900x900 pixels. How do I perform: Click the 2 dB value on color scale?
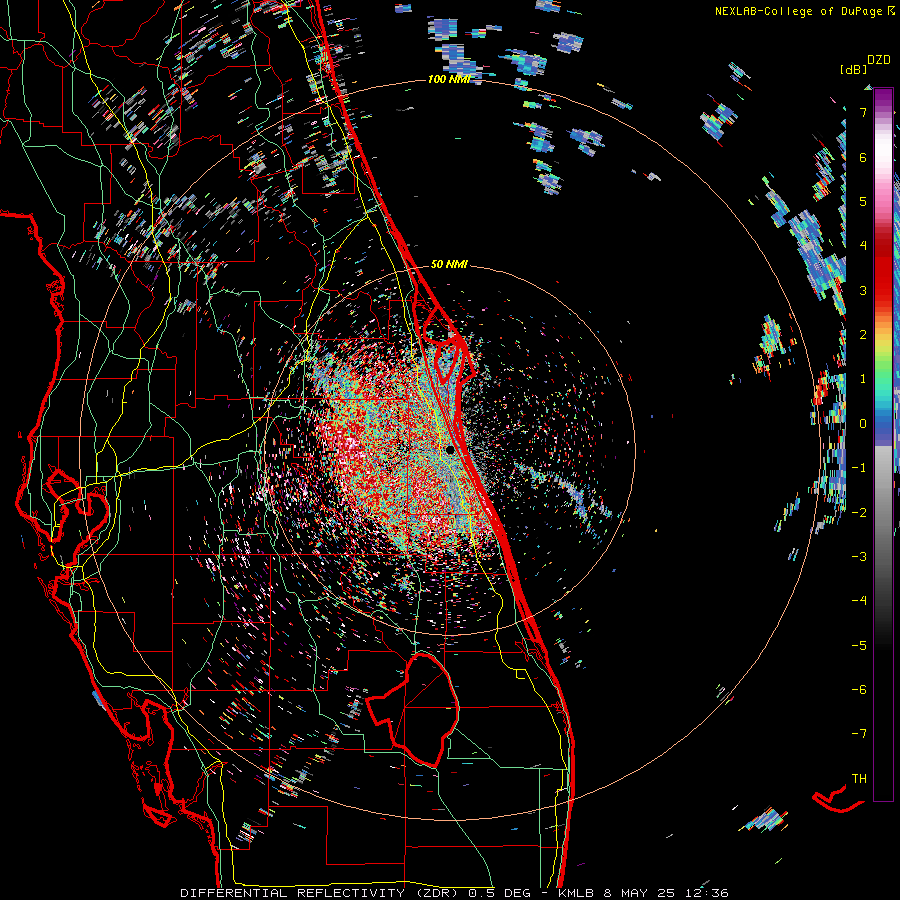[x=863, y=335]
